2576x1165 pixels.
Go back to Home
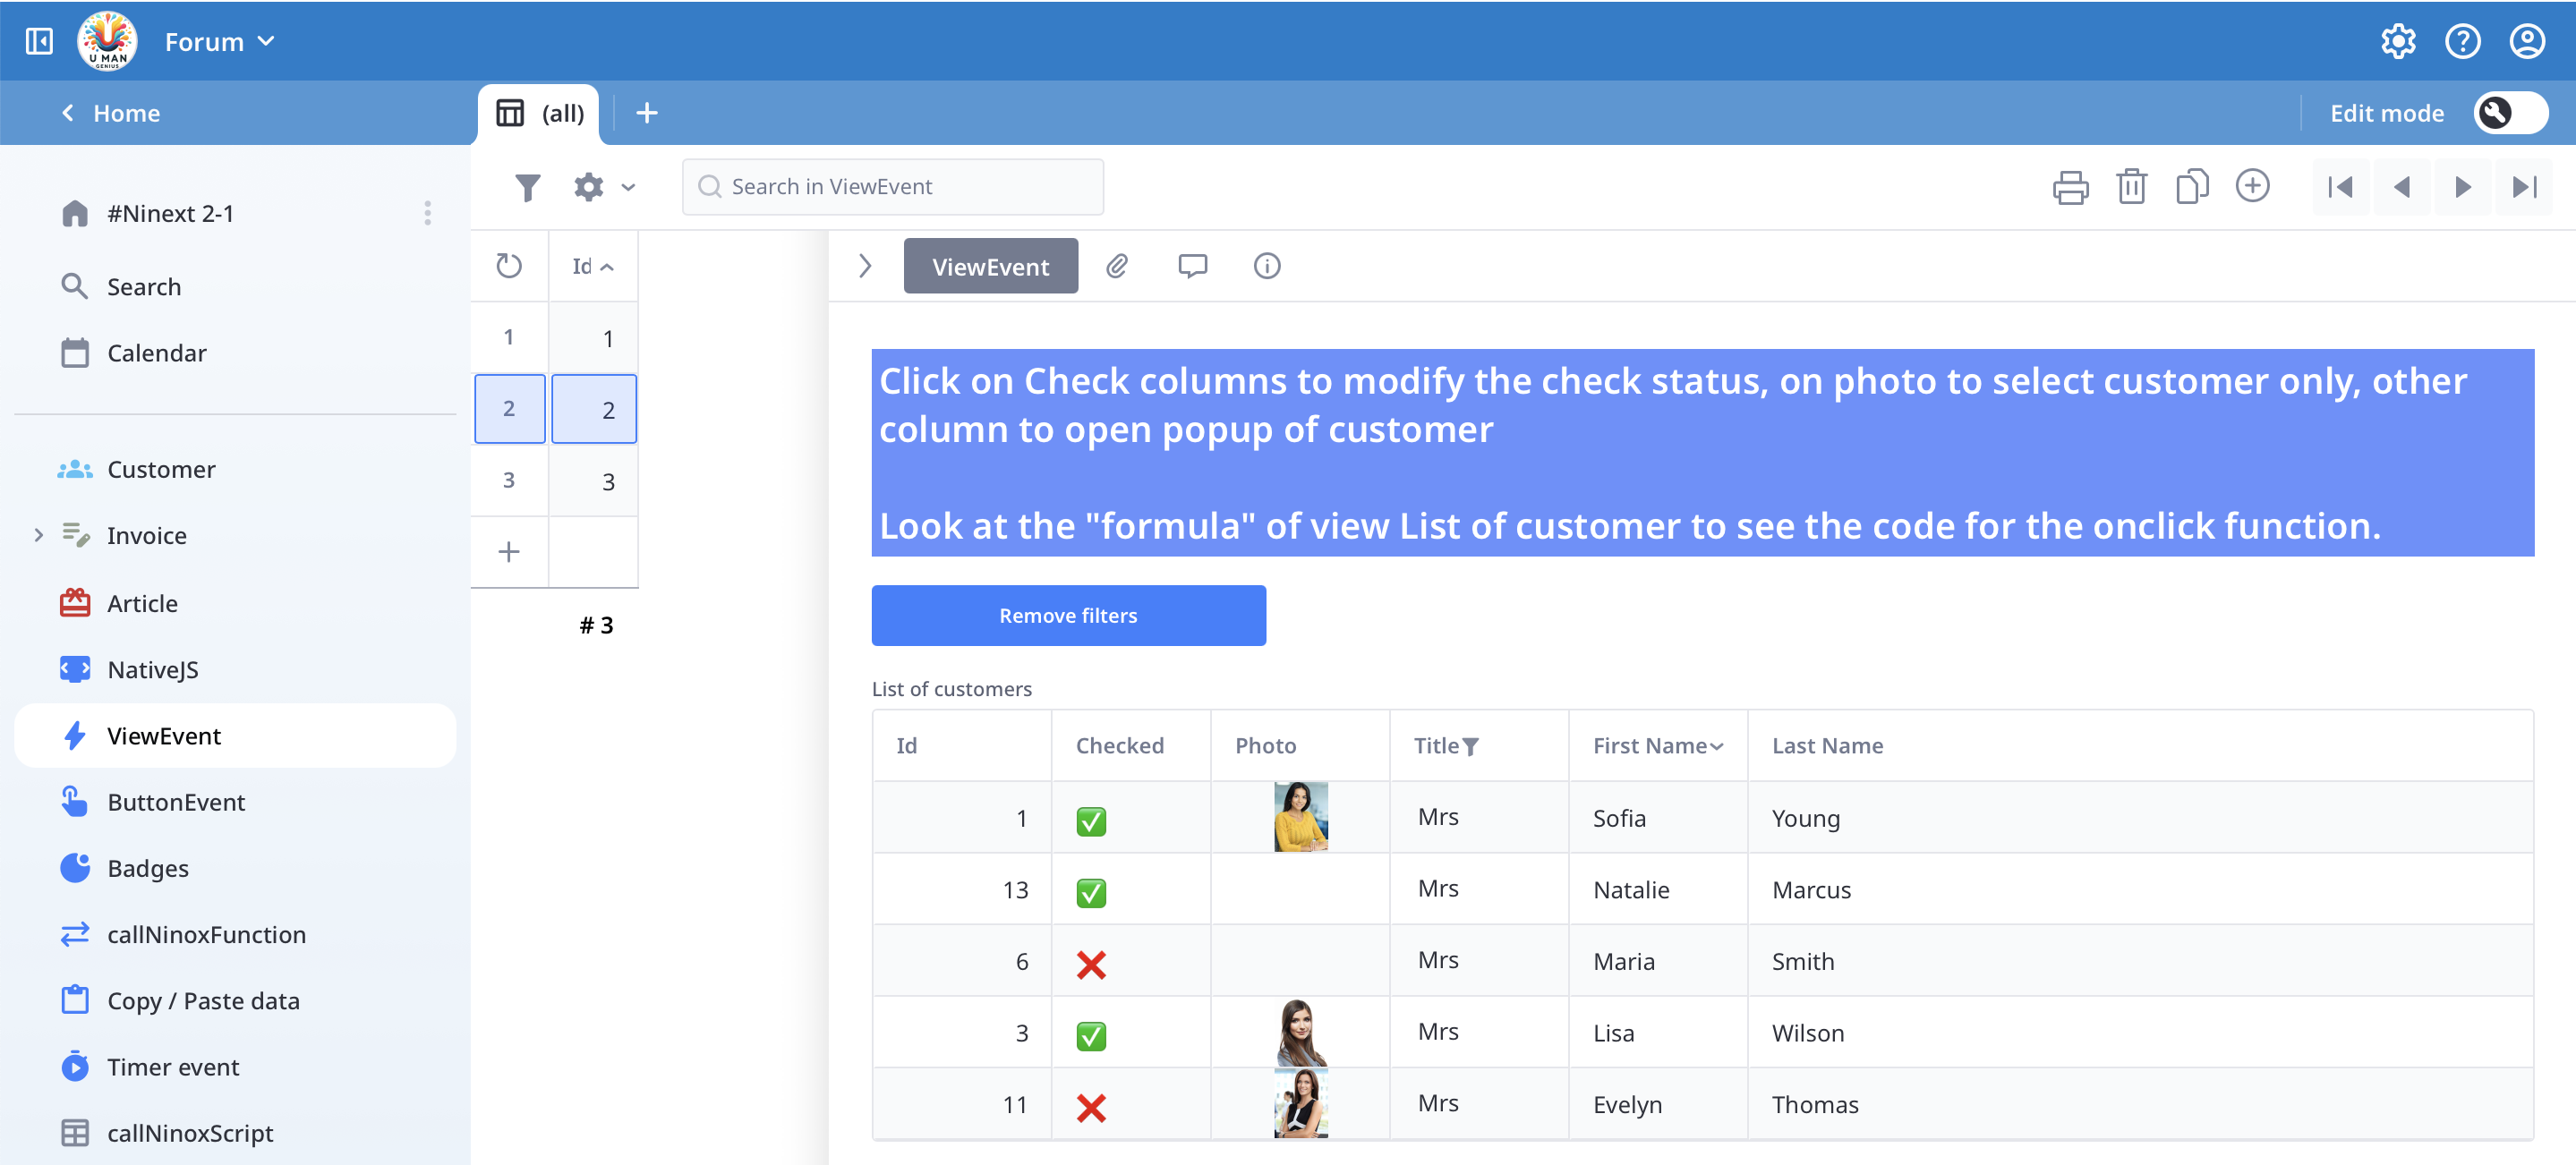tap(111, 113)
